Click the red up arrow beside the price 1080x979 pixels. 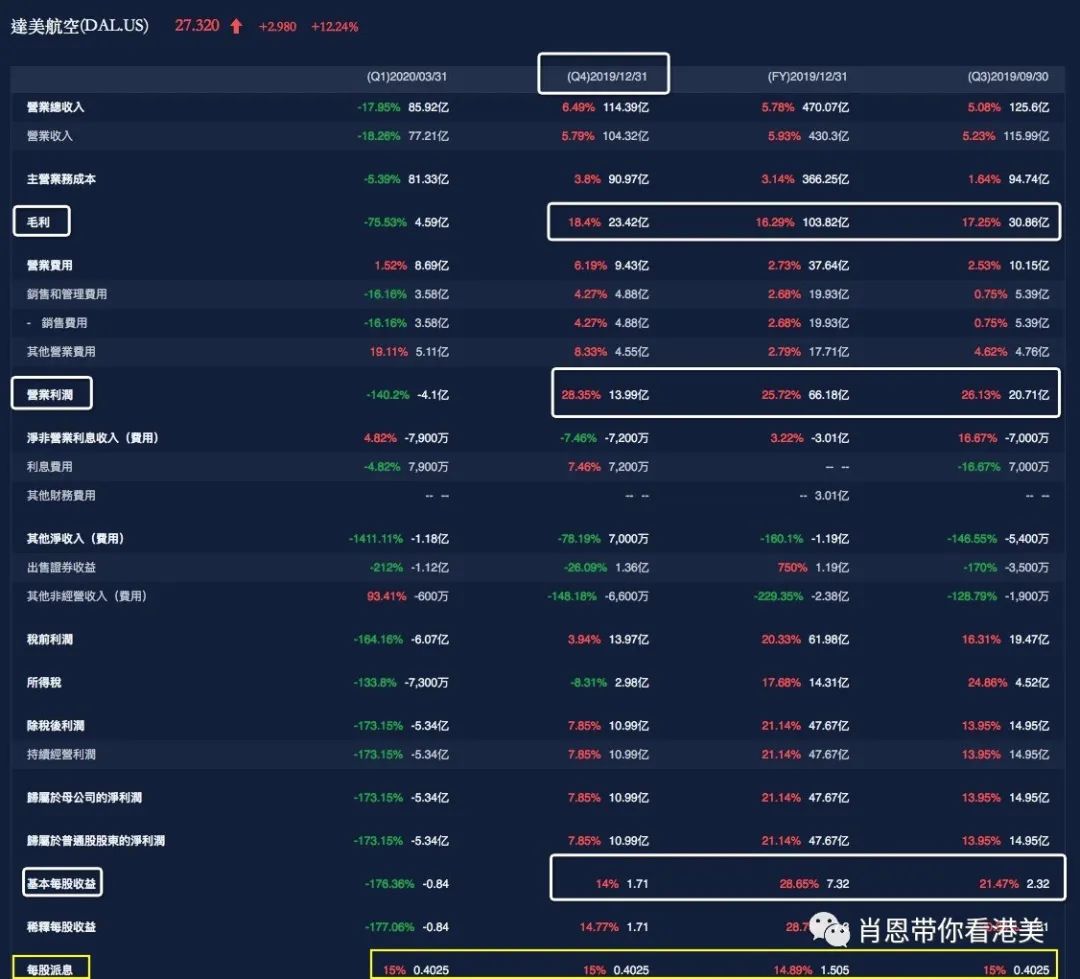click(x=236, y=26)
